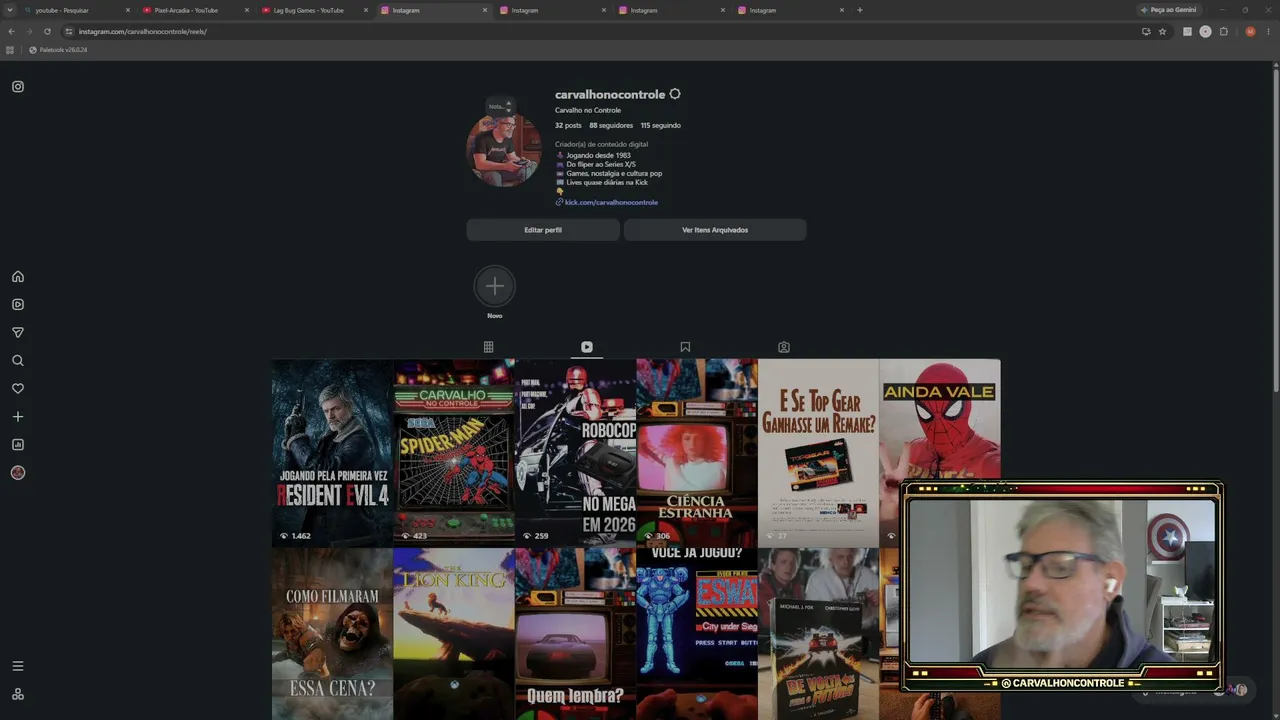The height and width of the screenshot is (720, 1280).
Task: Open the Como Filmaram Essa Cena reel
Action: pyautogui.click(x=332, y=634)
